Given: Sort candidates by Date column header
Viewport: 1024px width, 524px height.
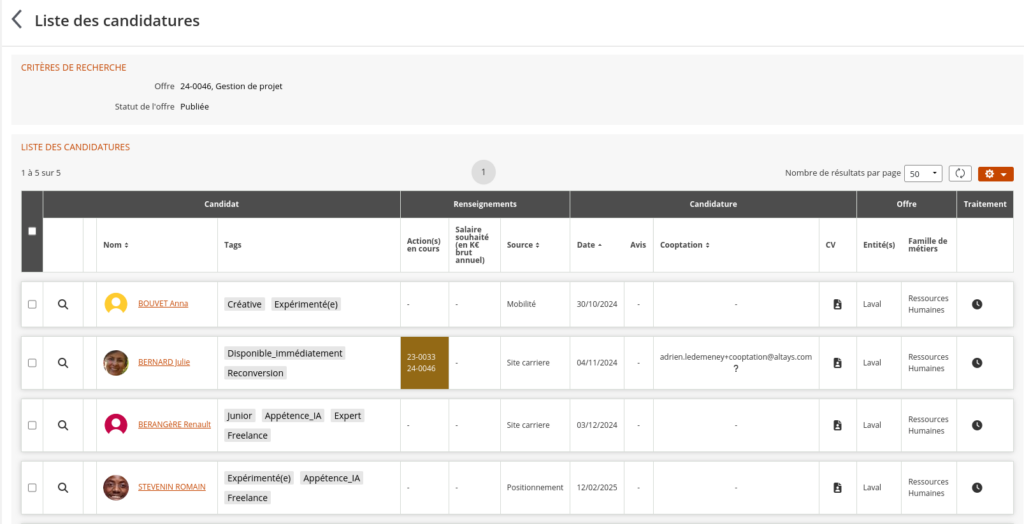Looking at the screenshot, I should (589, 245).
